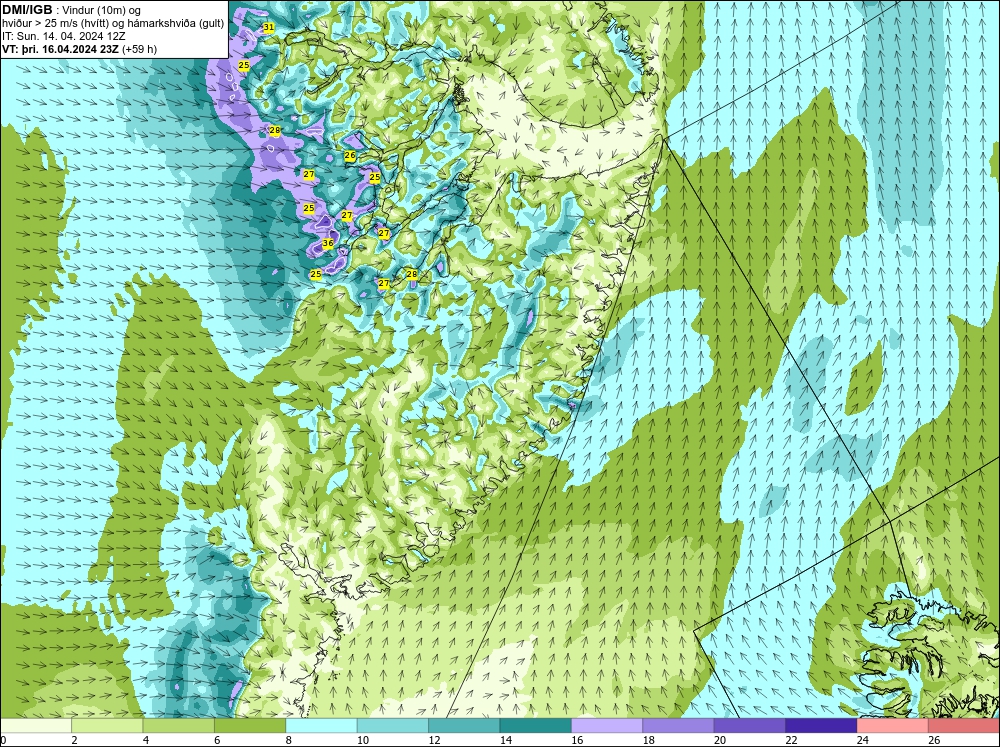Screen dimensions: 1000x747
Task: Click the 12–14 m/s teal legend swatch
Action: (x=464, y=725)
